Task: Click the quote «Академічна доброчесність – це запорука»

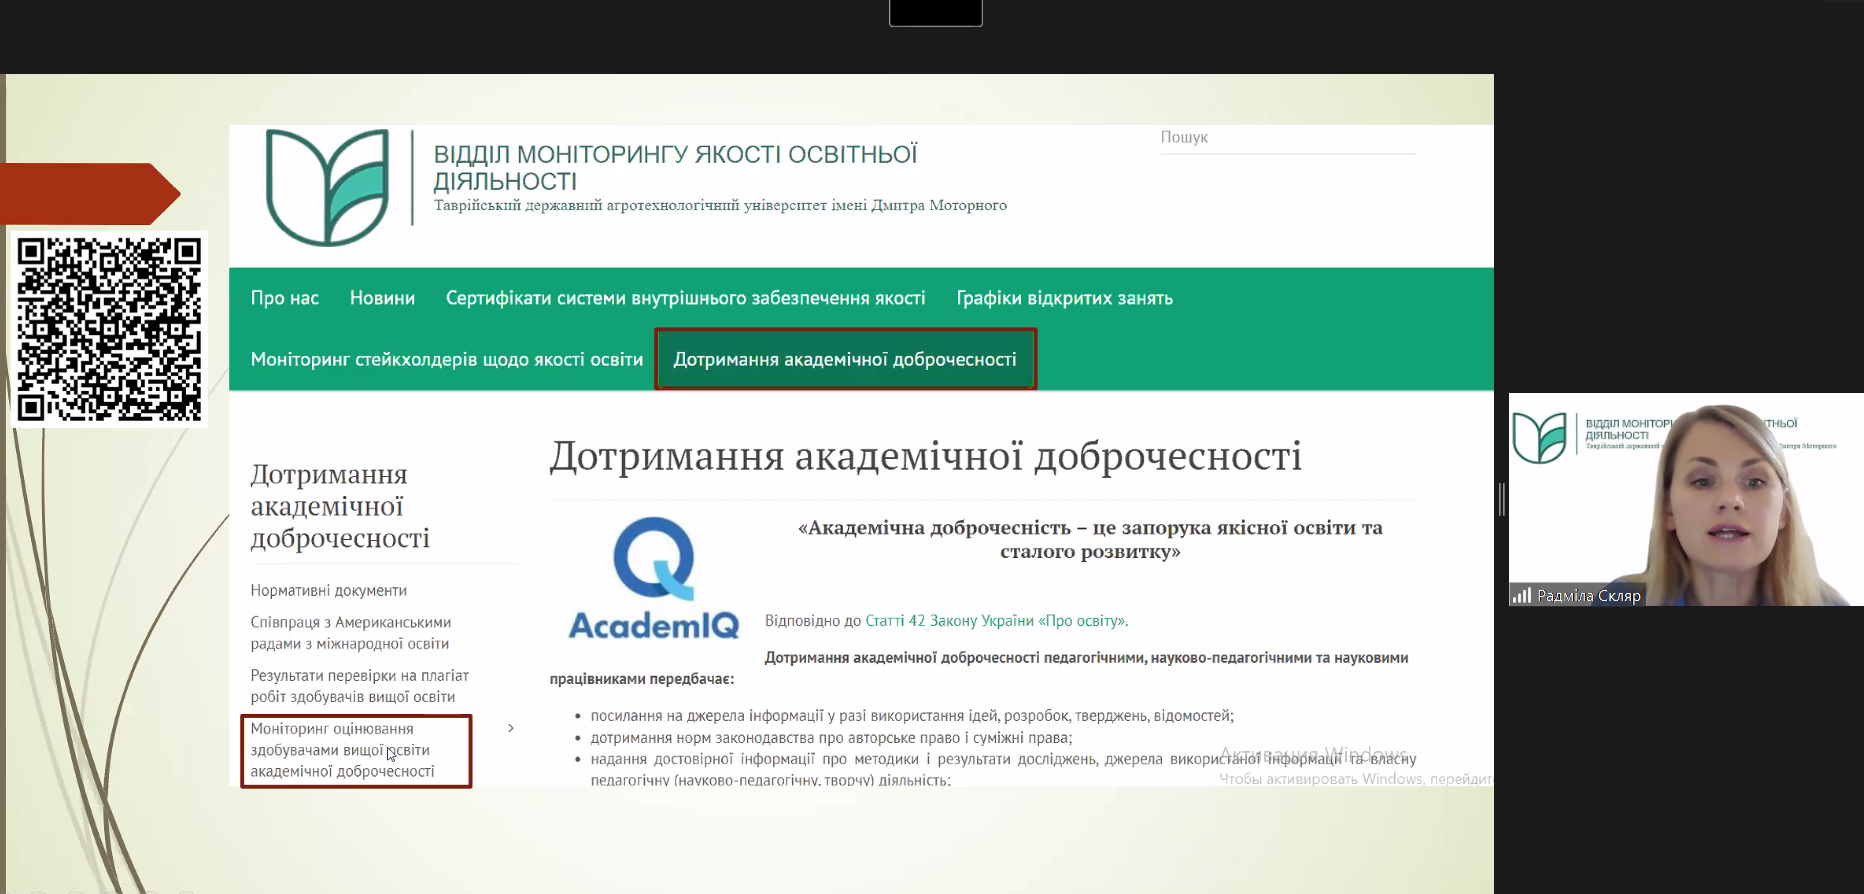Action: (x=1090, y=539)
